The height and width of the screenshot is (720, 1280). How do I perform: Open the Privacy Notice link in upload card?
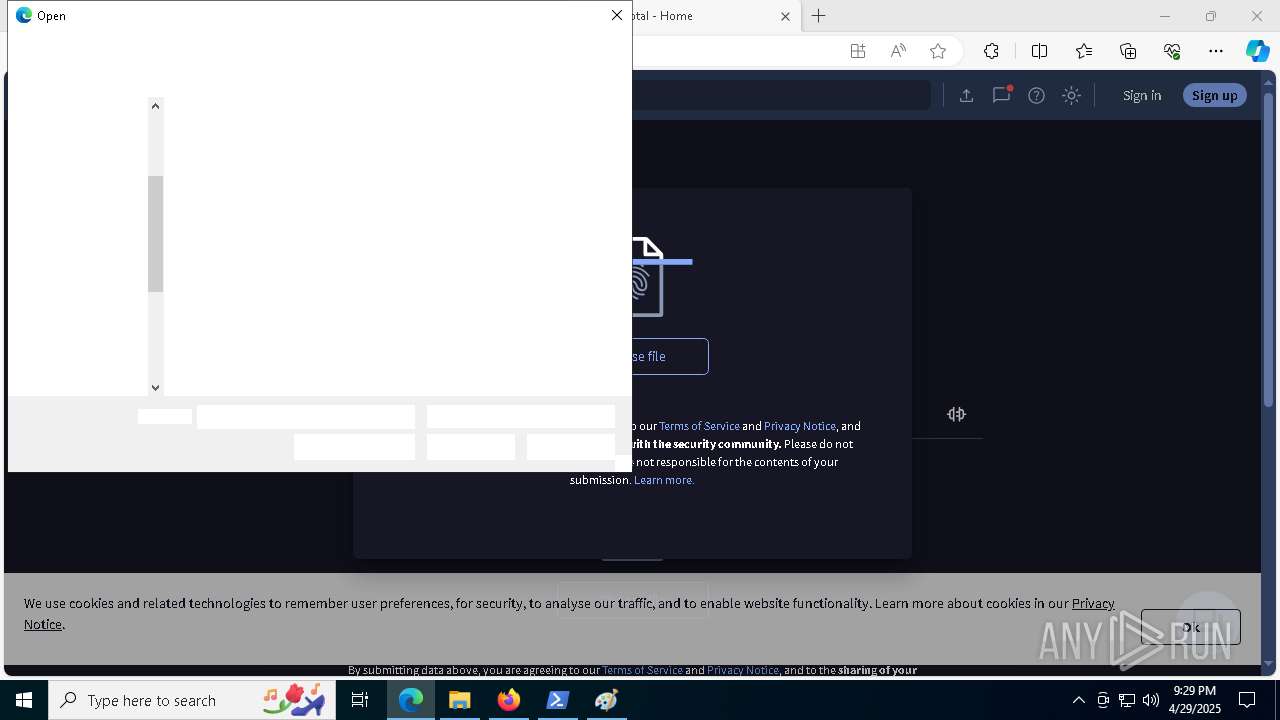[800, 426]
